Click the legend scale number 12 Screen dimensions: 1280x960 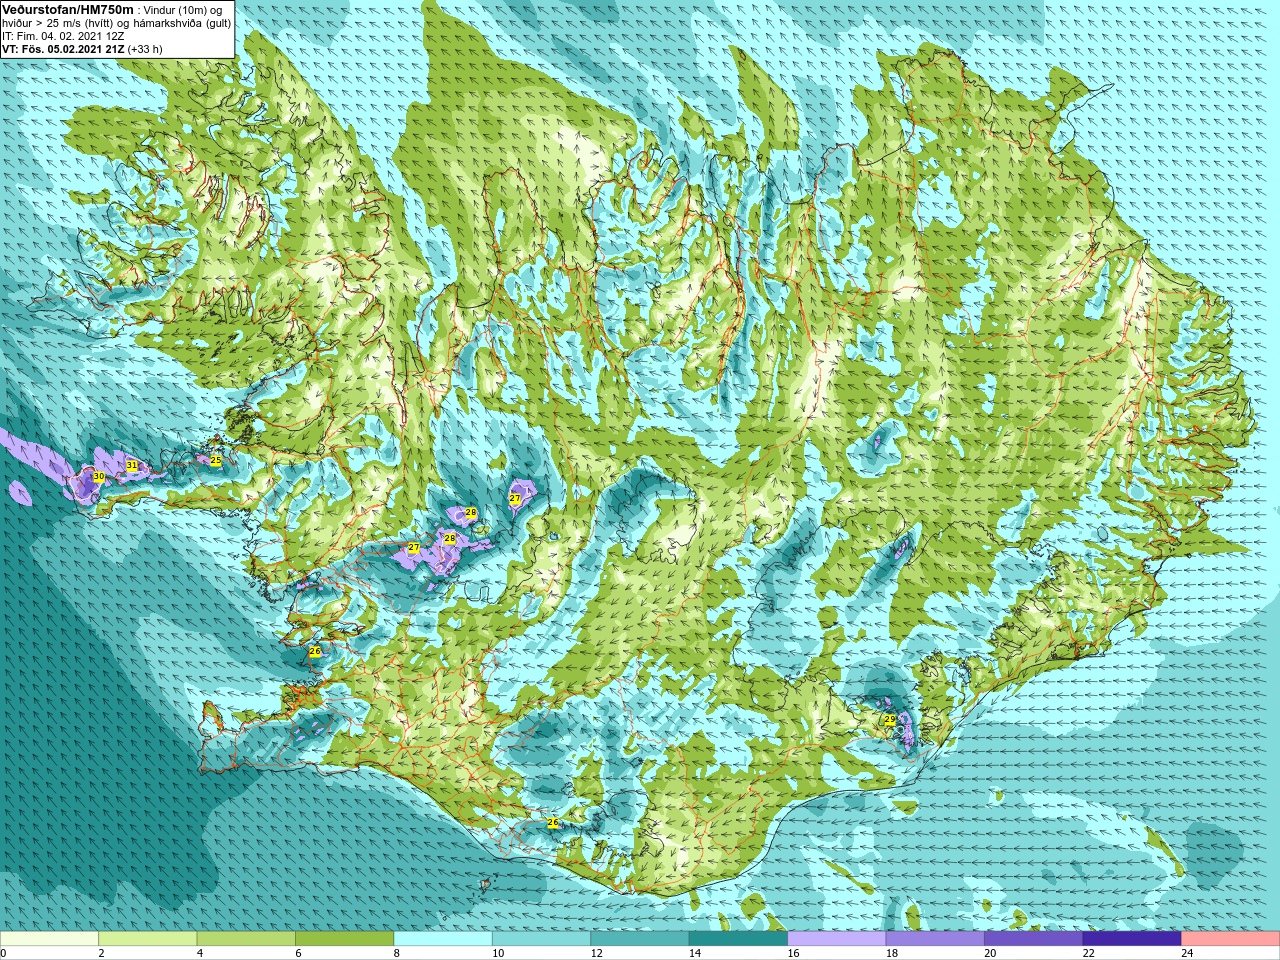(596, 954)
